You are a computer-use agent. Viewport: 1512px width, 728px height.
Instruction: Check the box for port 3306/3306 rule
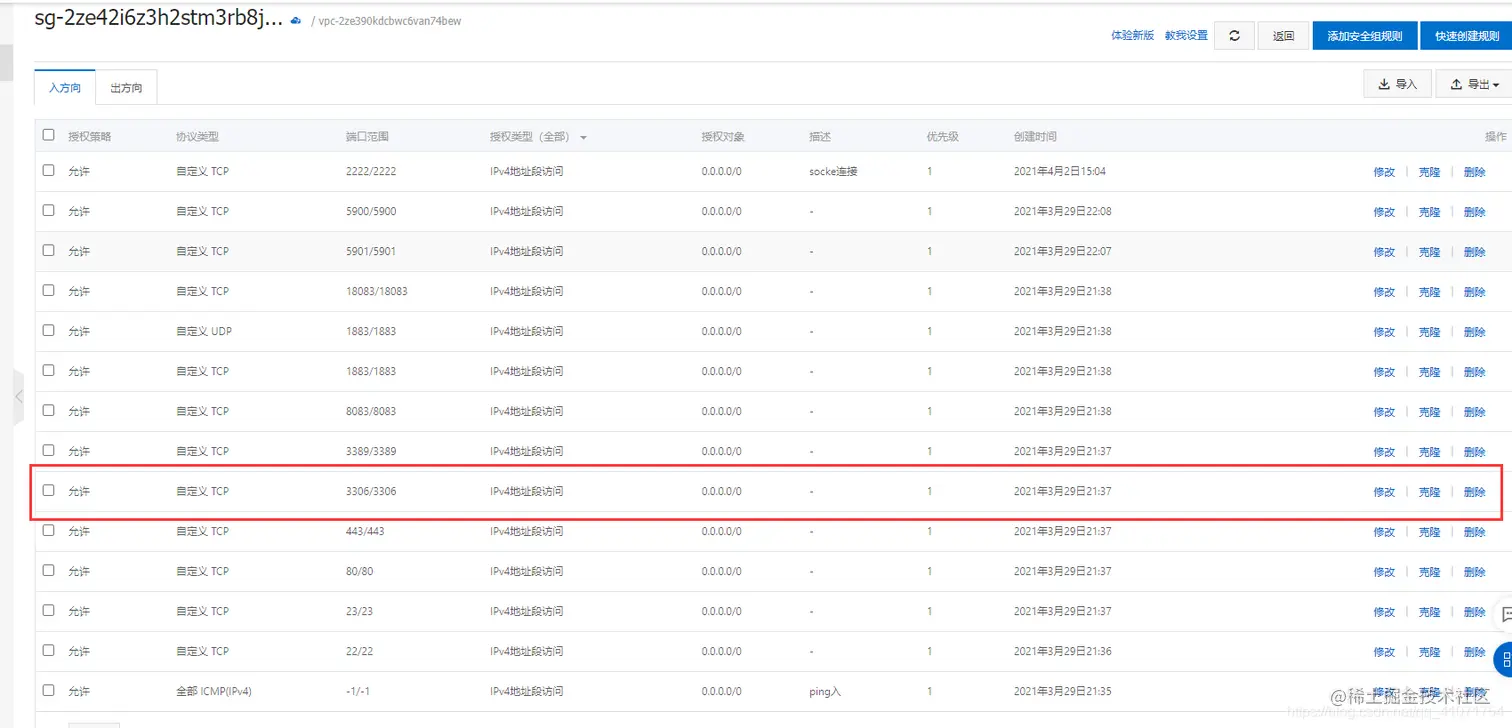(x=48, y=490)
